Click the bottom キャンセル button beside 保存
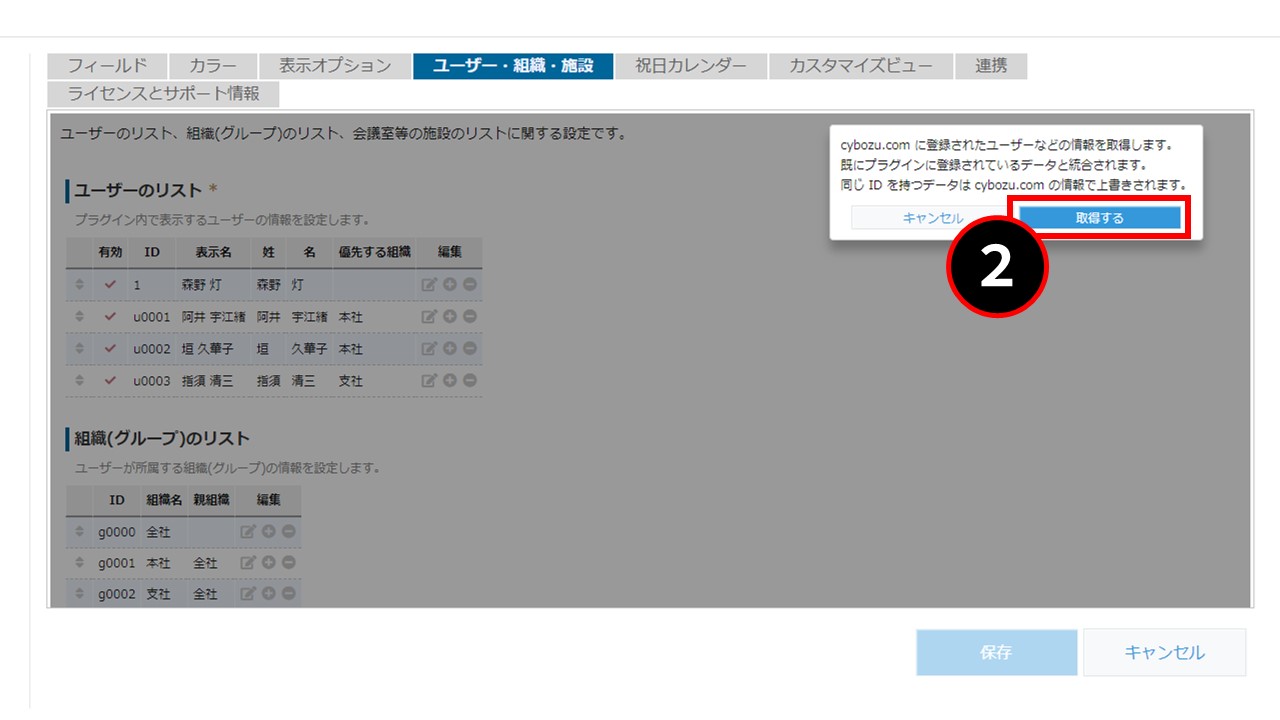 pos(1165,652)
